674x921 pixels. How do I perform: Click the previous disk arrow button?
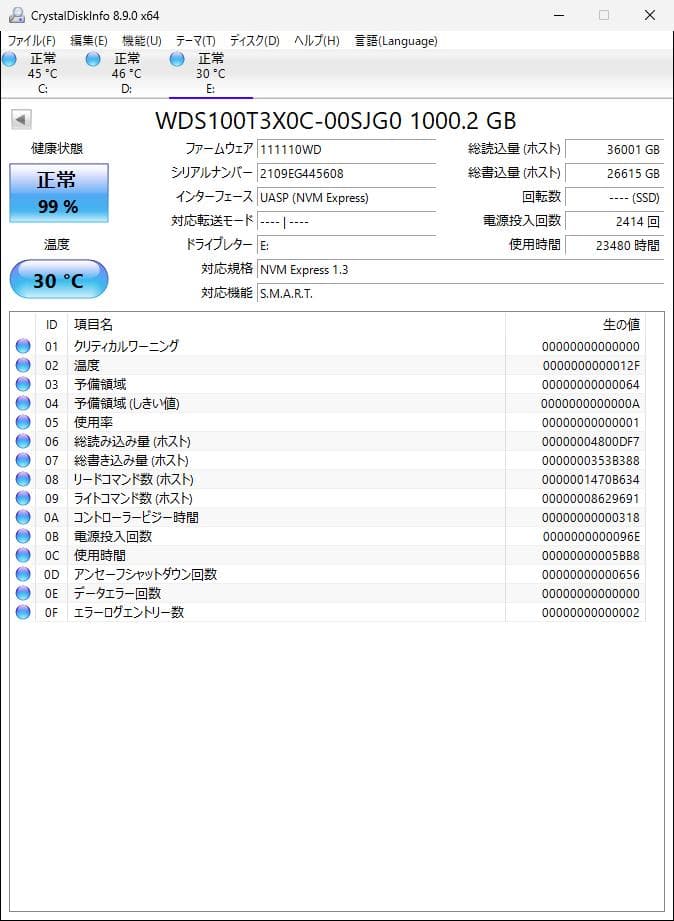click(x=21, y=120)
